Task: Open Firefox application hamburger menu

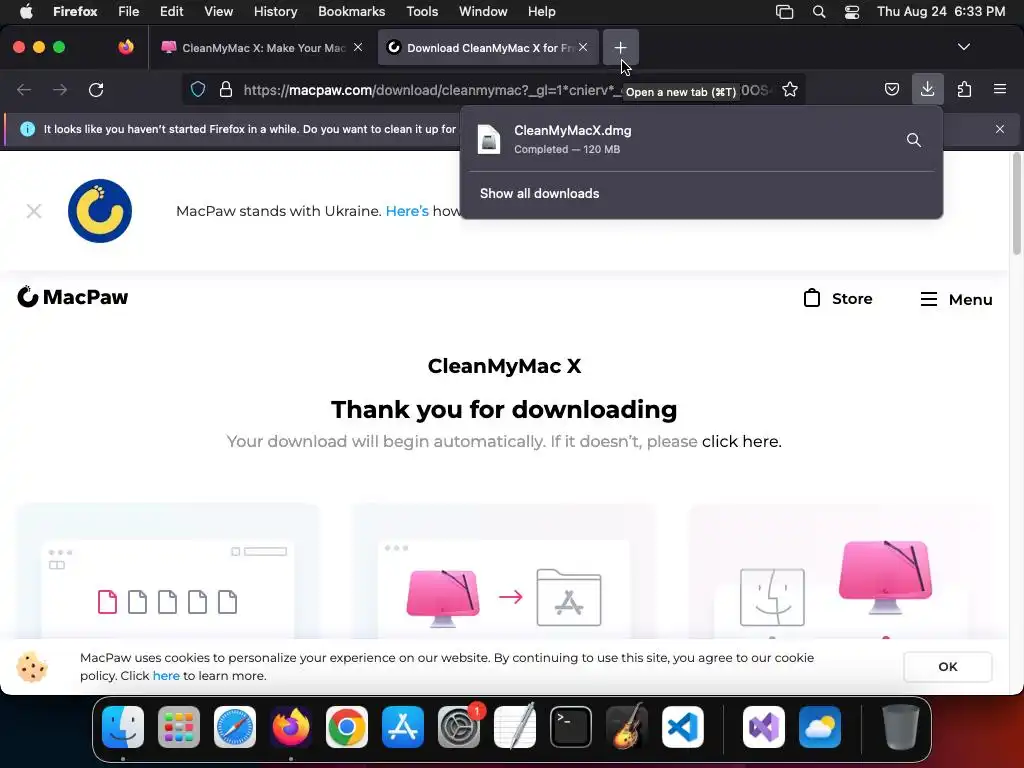Action: point(1000,89)
